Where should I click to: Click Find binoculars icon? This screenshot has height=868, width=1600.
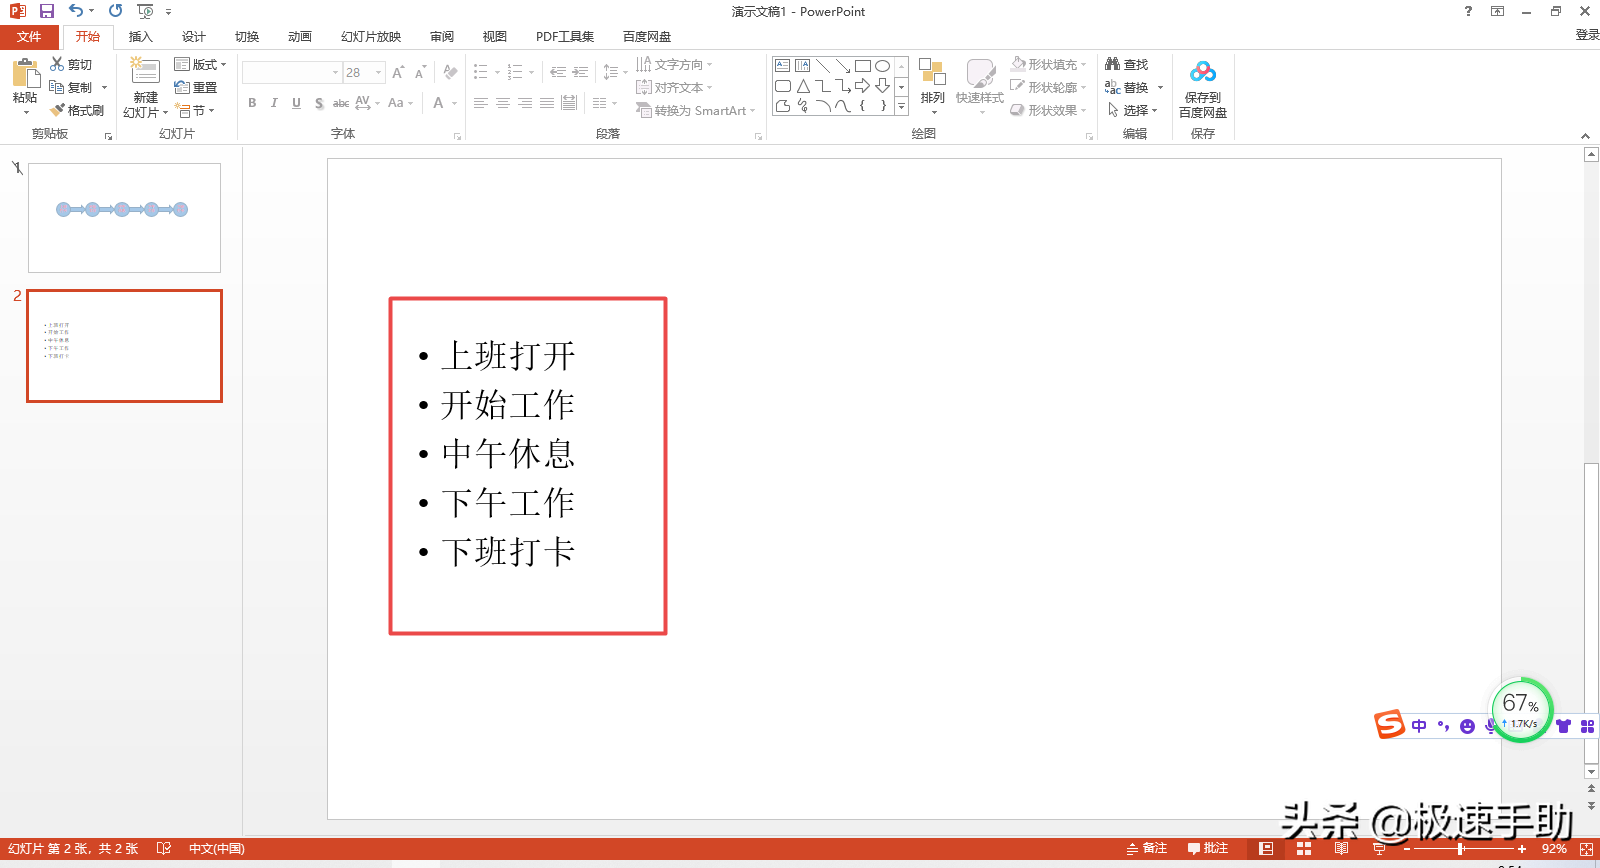click(1112, 64)
